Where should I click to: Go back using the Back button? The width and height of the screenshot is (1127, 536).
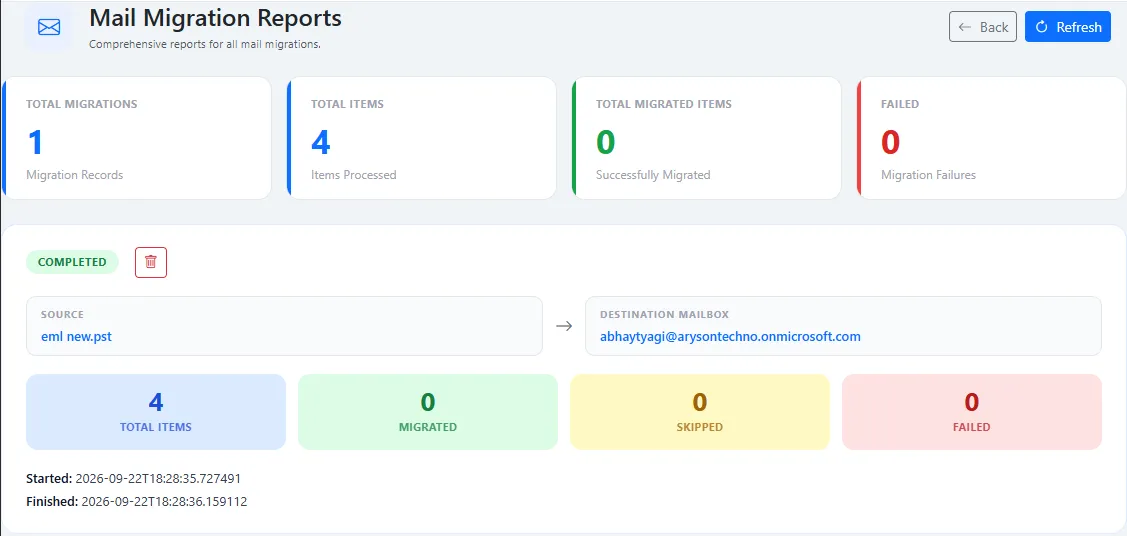[983, 27]
